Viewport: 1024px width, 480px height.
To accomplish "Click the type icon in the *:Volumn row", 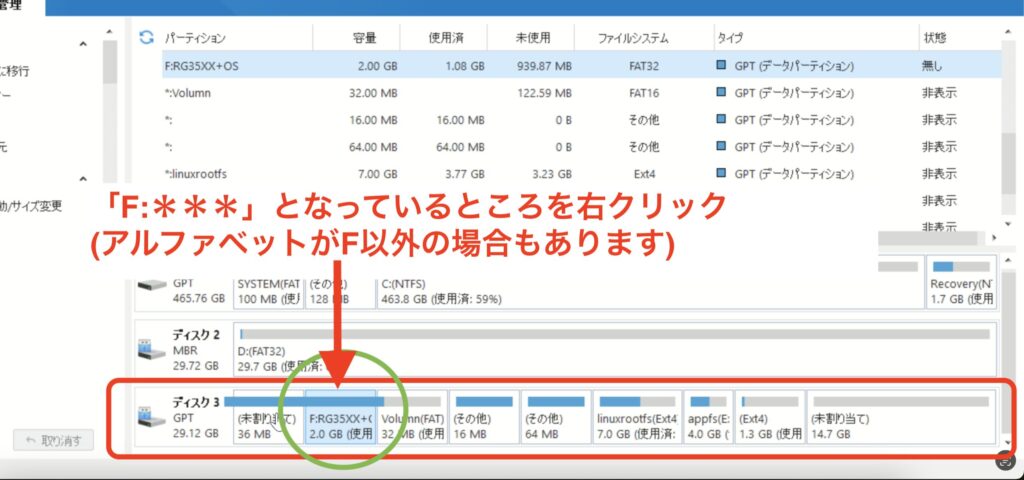I will tap(721, 93).
